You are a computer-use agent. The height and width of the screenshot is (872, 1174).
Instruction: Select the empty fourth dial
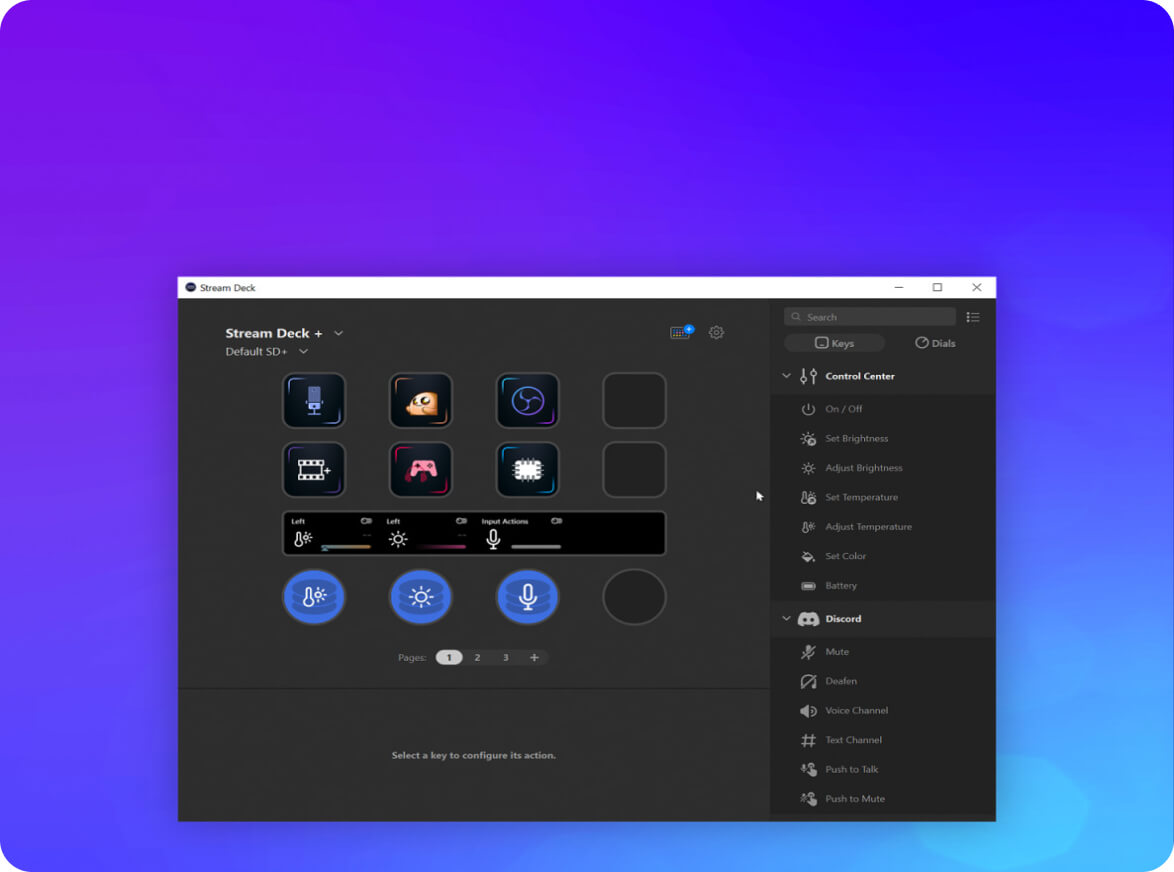634,597
